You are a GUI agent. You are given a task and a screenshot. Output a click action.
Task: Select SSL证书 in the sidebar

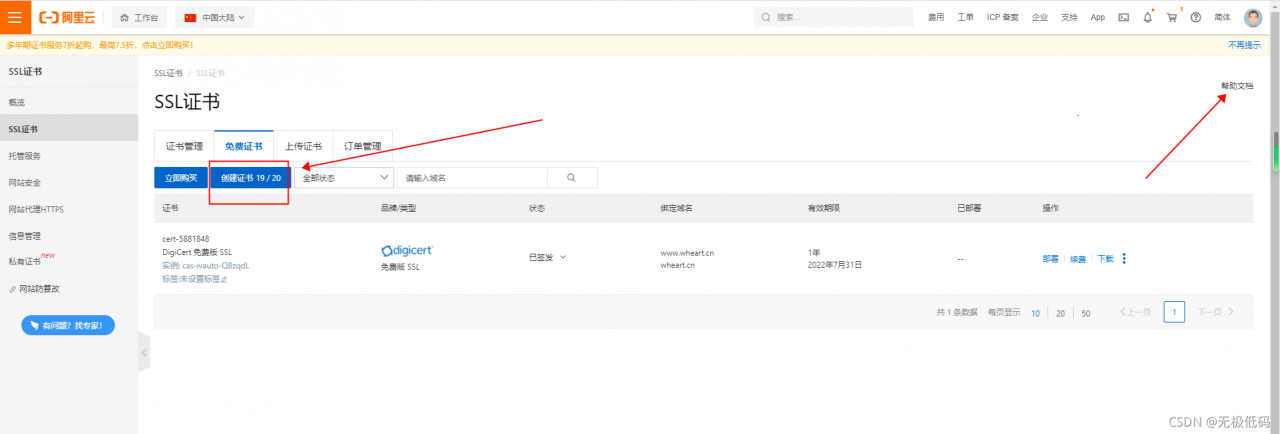coord(69,129)
